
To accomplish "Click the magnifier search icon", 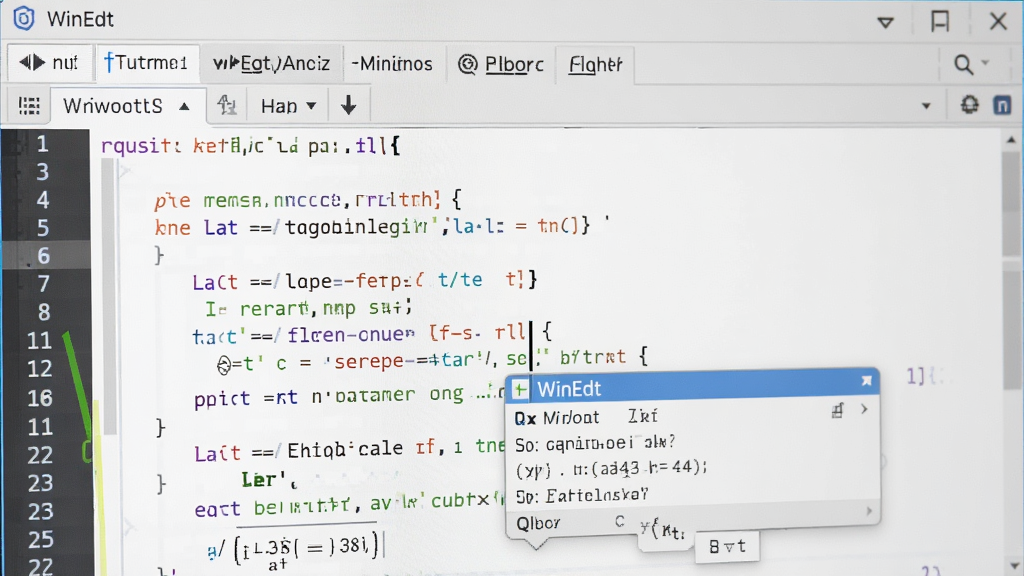I will [963, 64].
